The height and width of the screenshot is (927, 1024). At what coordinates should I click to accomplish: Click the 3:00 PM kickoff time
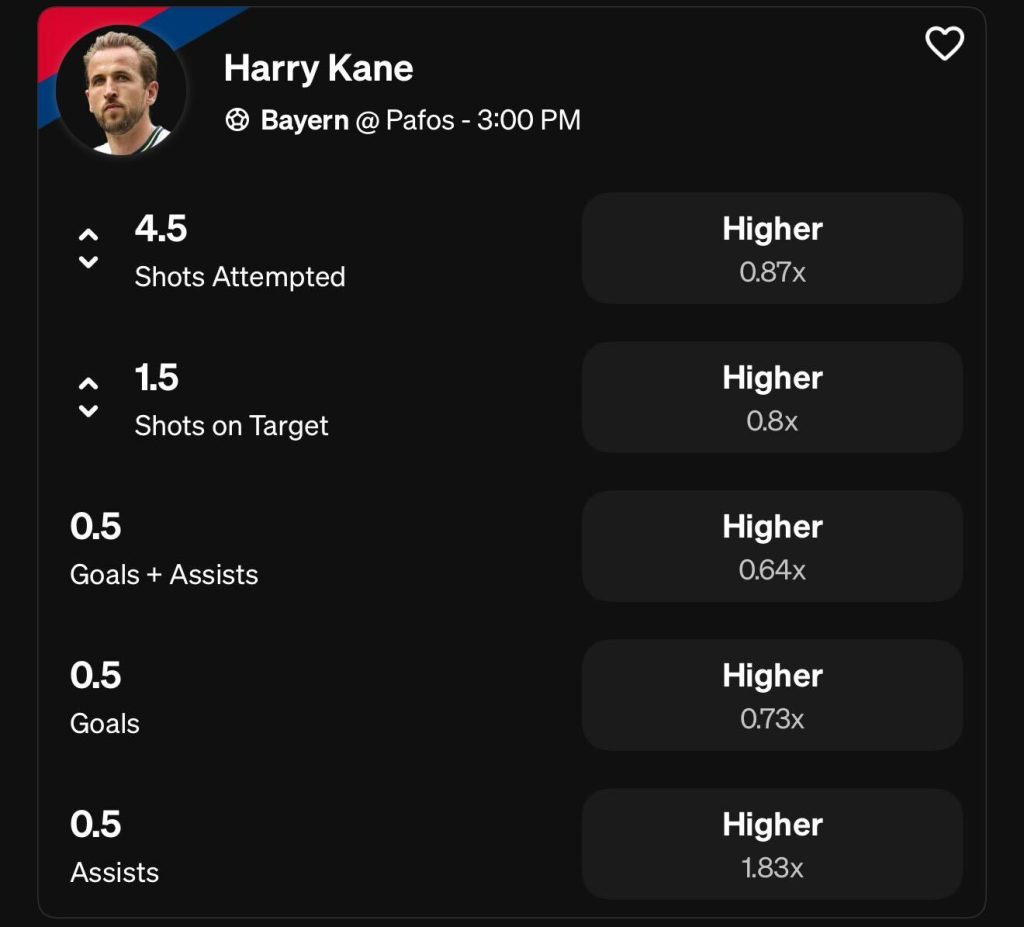528,121
